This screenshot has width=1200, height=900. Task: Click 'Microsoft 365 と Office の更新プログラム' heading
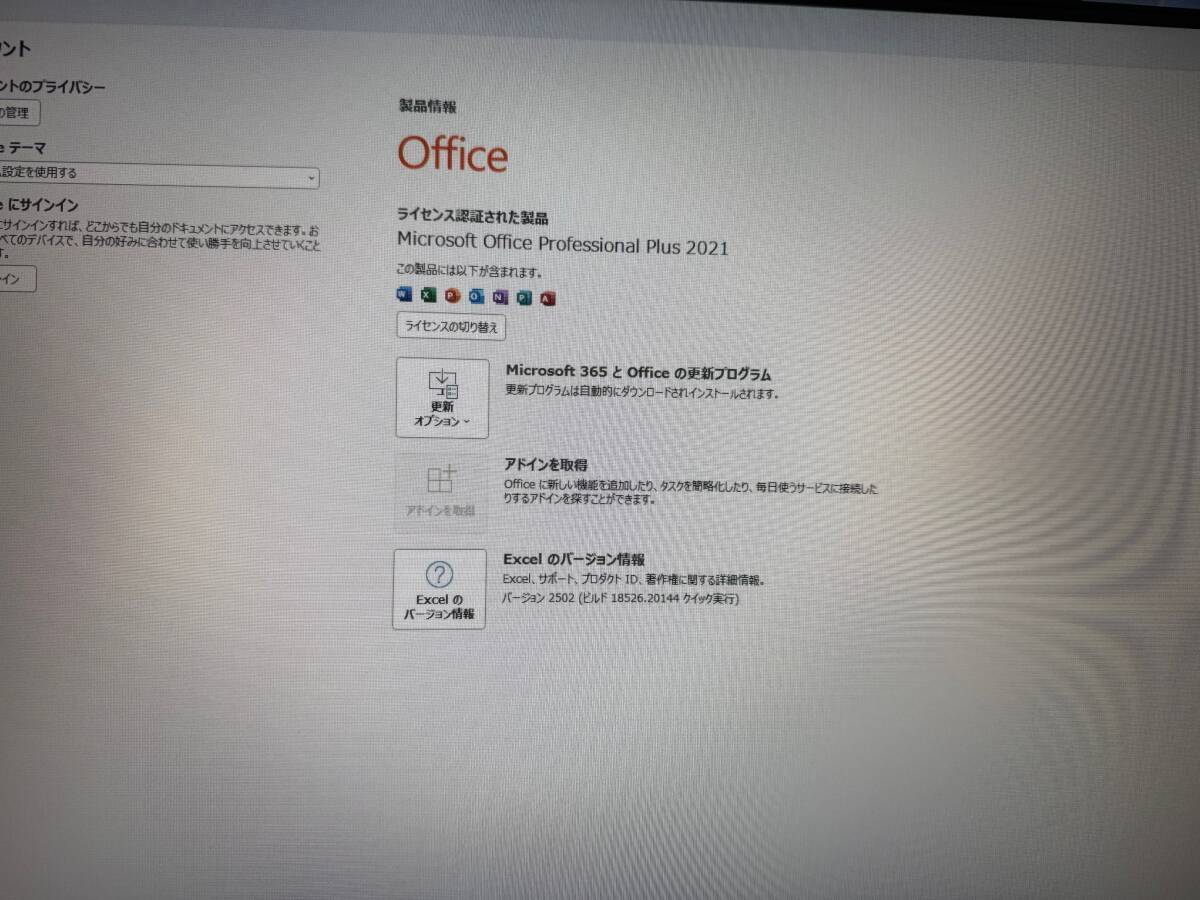tap(638, 373)
